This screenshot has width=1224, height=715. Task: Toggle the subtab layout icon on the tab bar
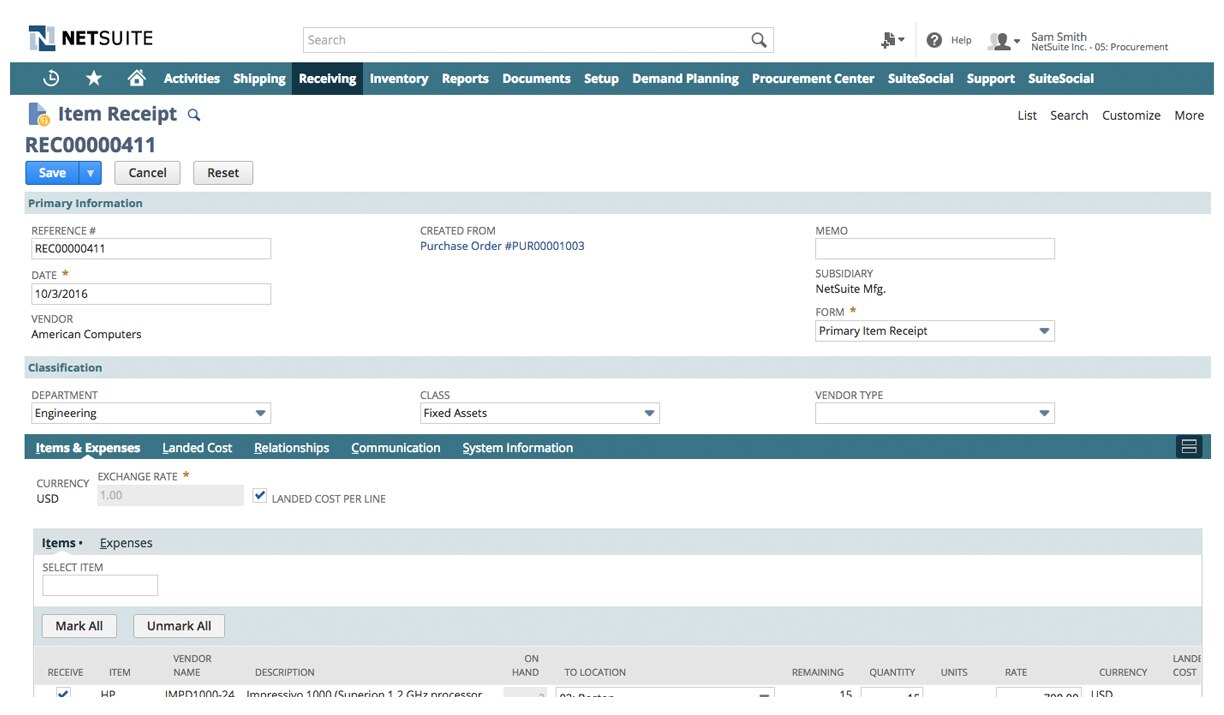[x=1189, y=447]
